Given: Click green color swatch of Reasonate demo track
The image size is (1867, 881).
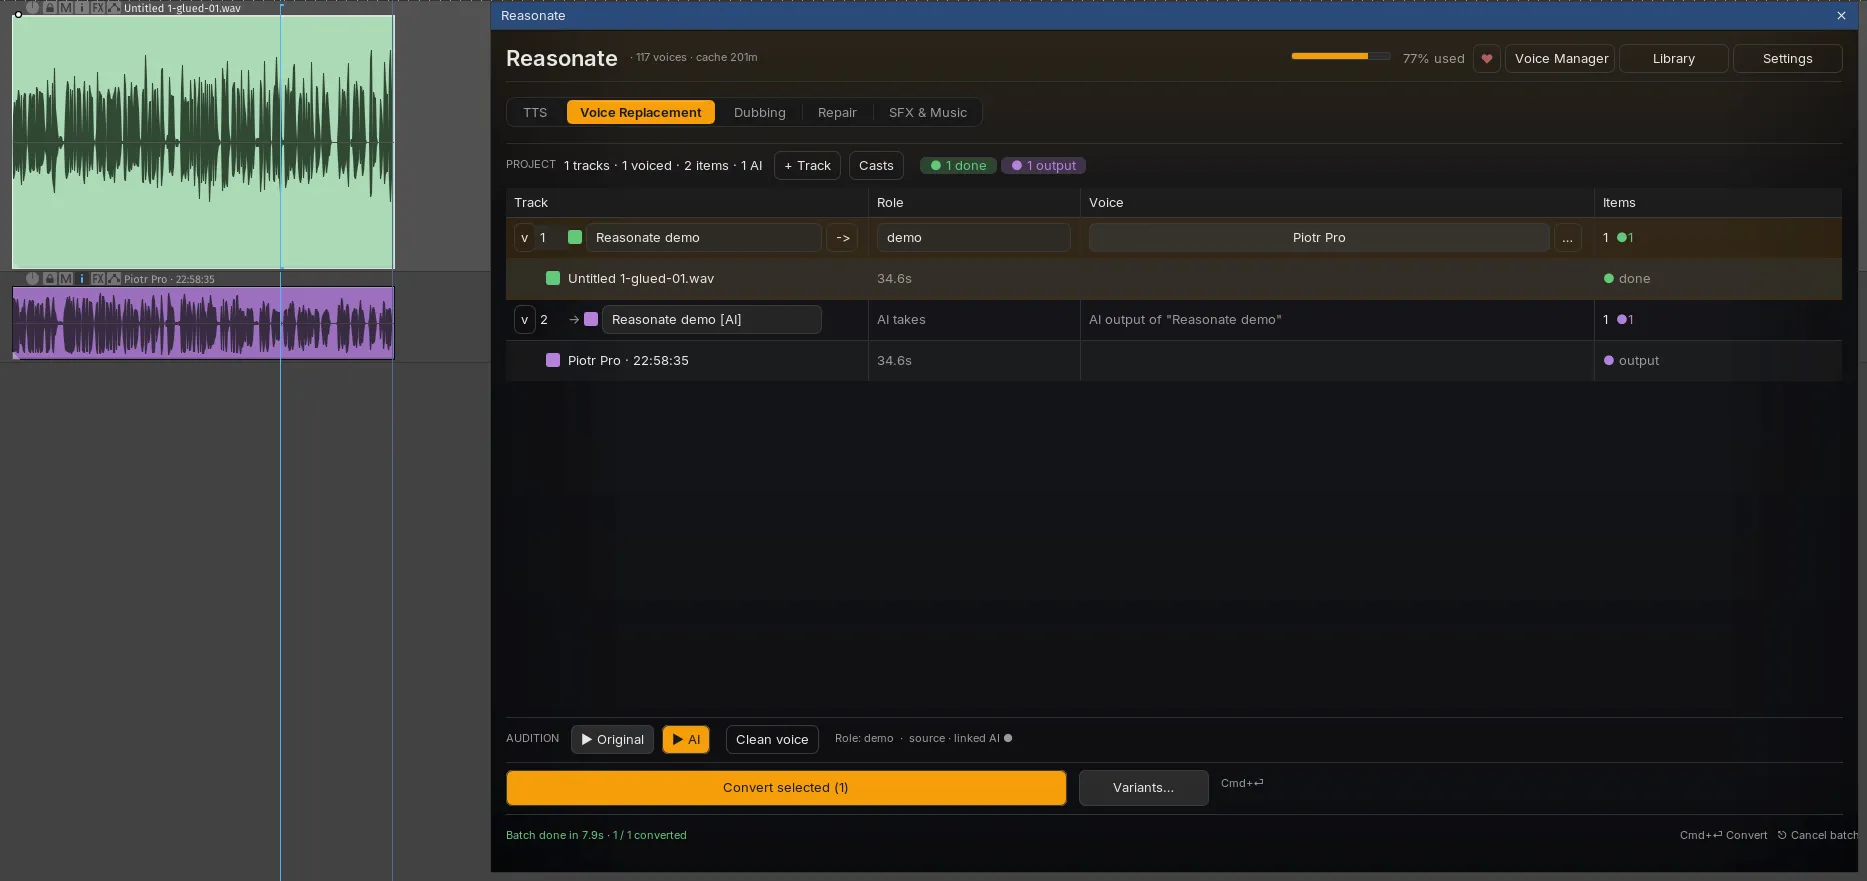Looking at the screenshot, I should coord(575,237).
